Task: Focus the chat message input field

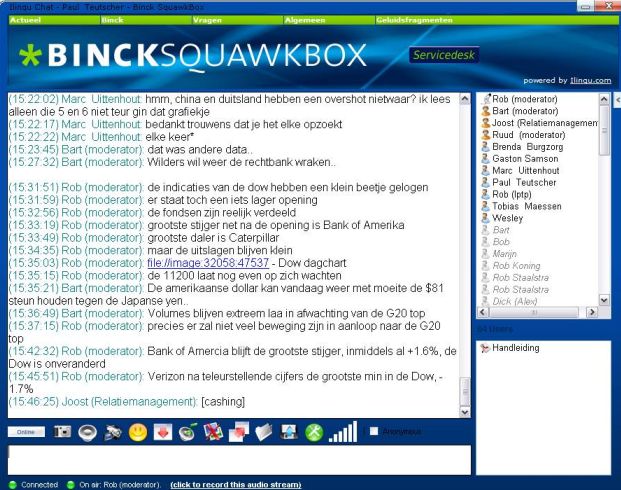Action: (239, 460)
